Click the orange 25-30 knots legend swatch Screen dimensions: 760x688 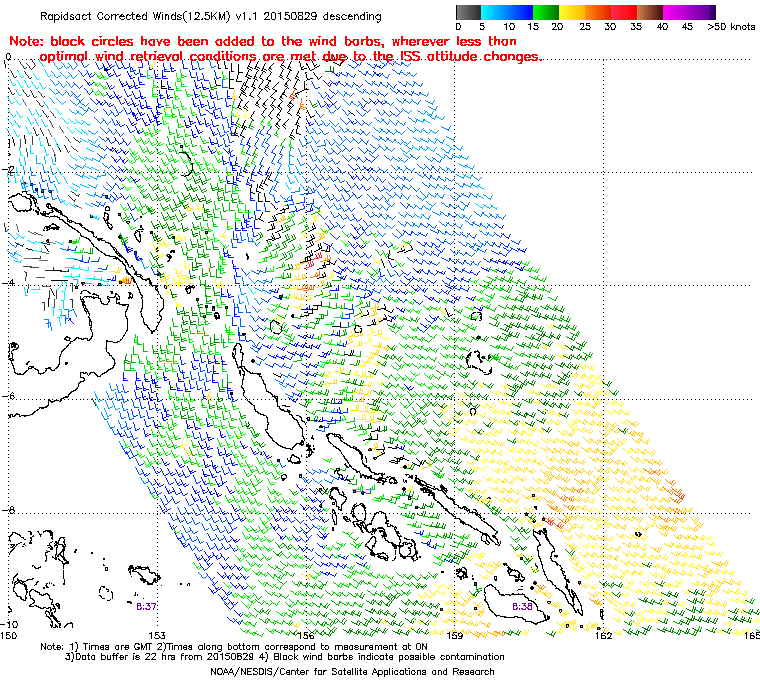pos(598,12)
